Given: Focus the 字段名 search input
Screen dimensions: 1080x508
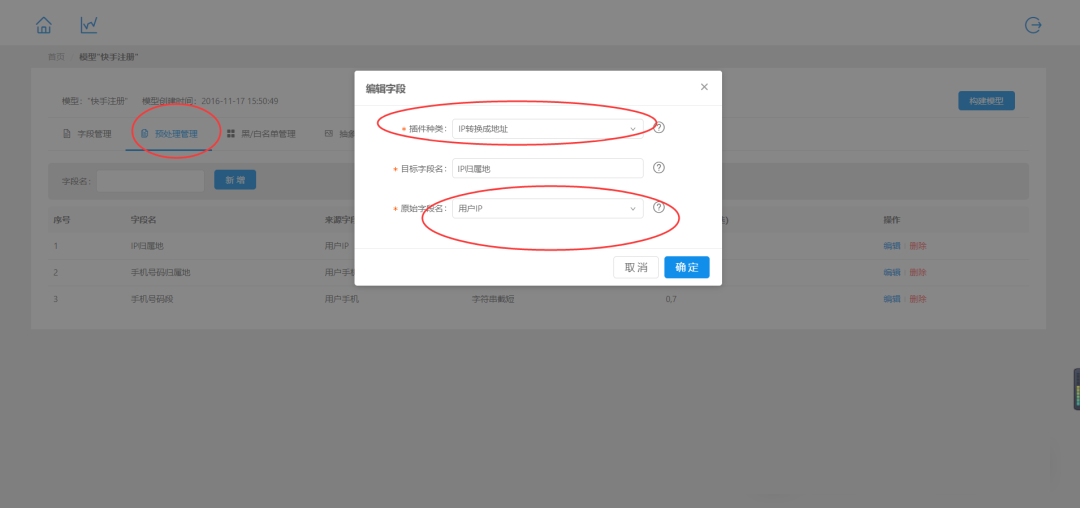Looking at the screenshot, I should pos(150,180).
